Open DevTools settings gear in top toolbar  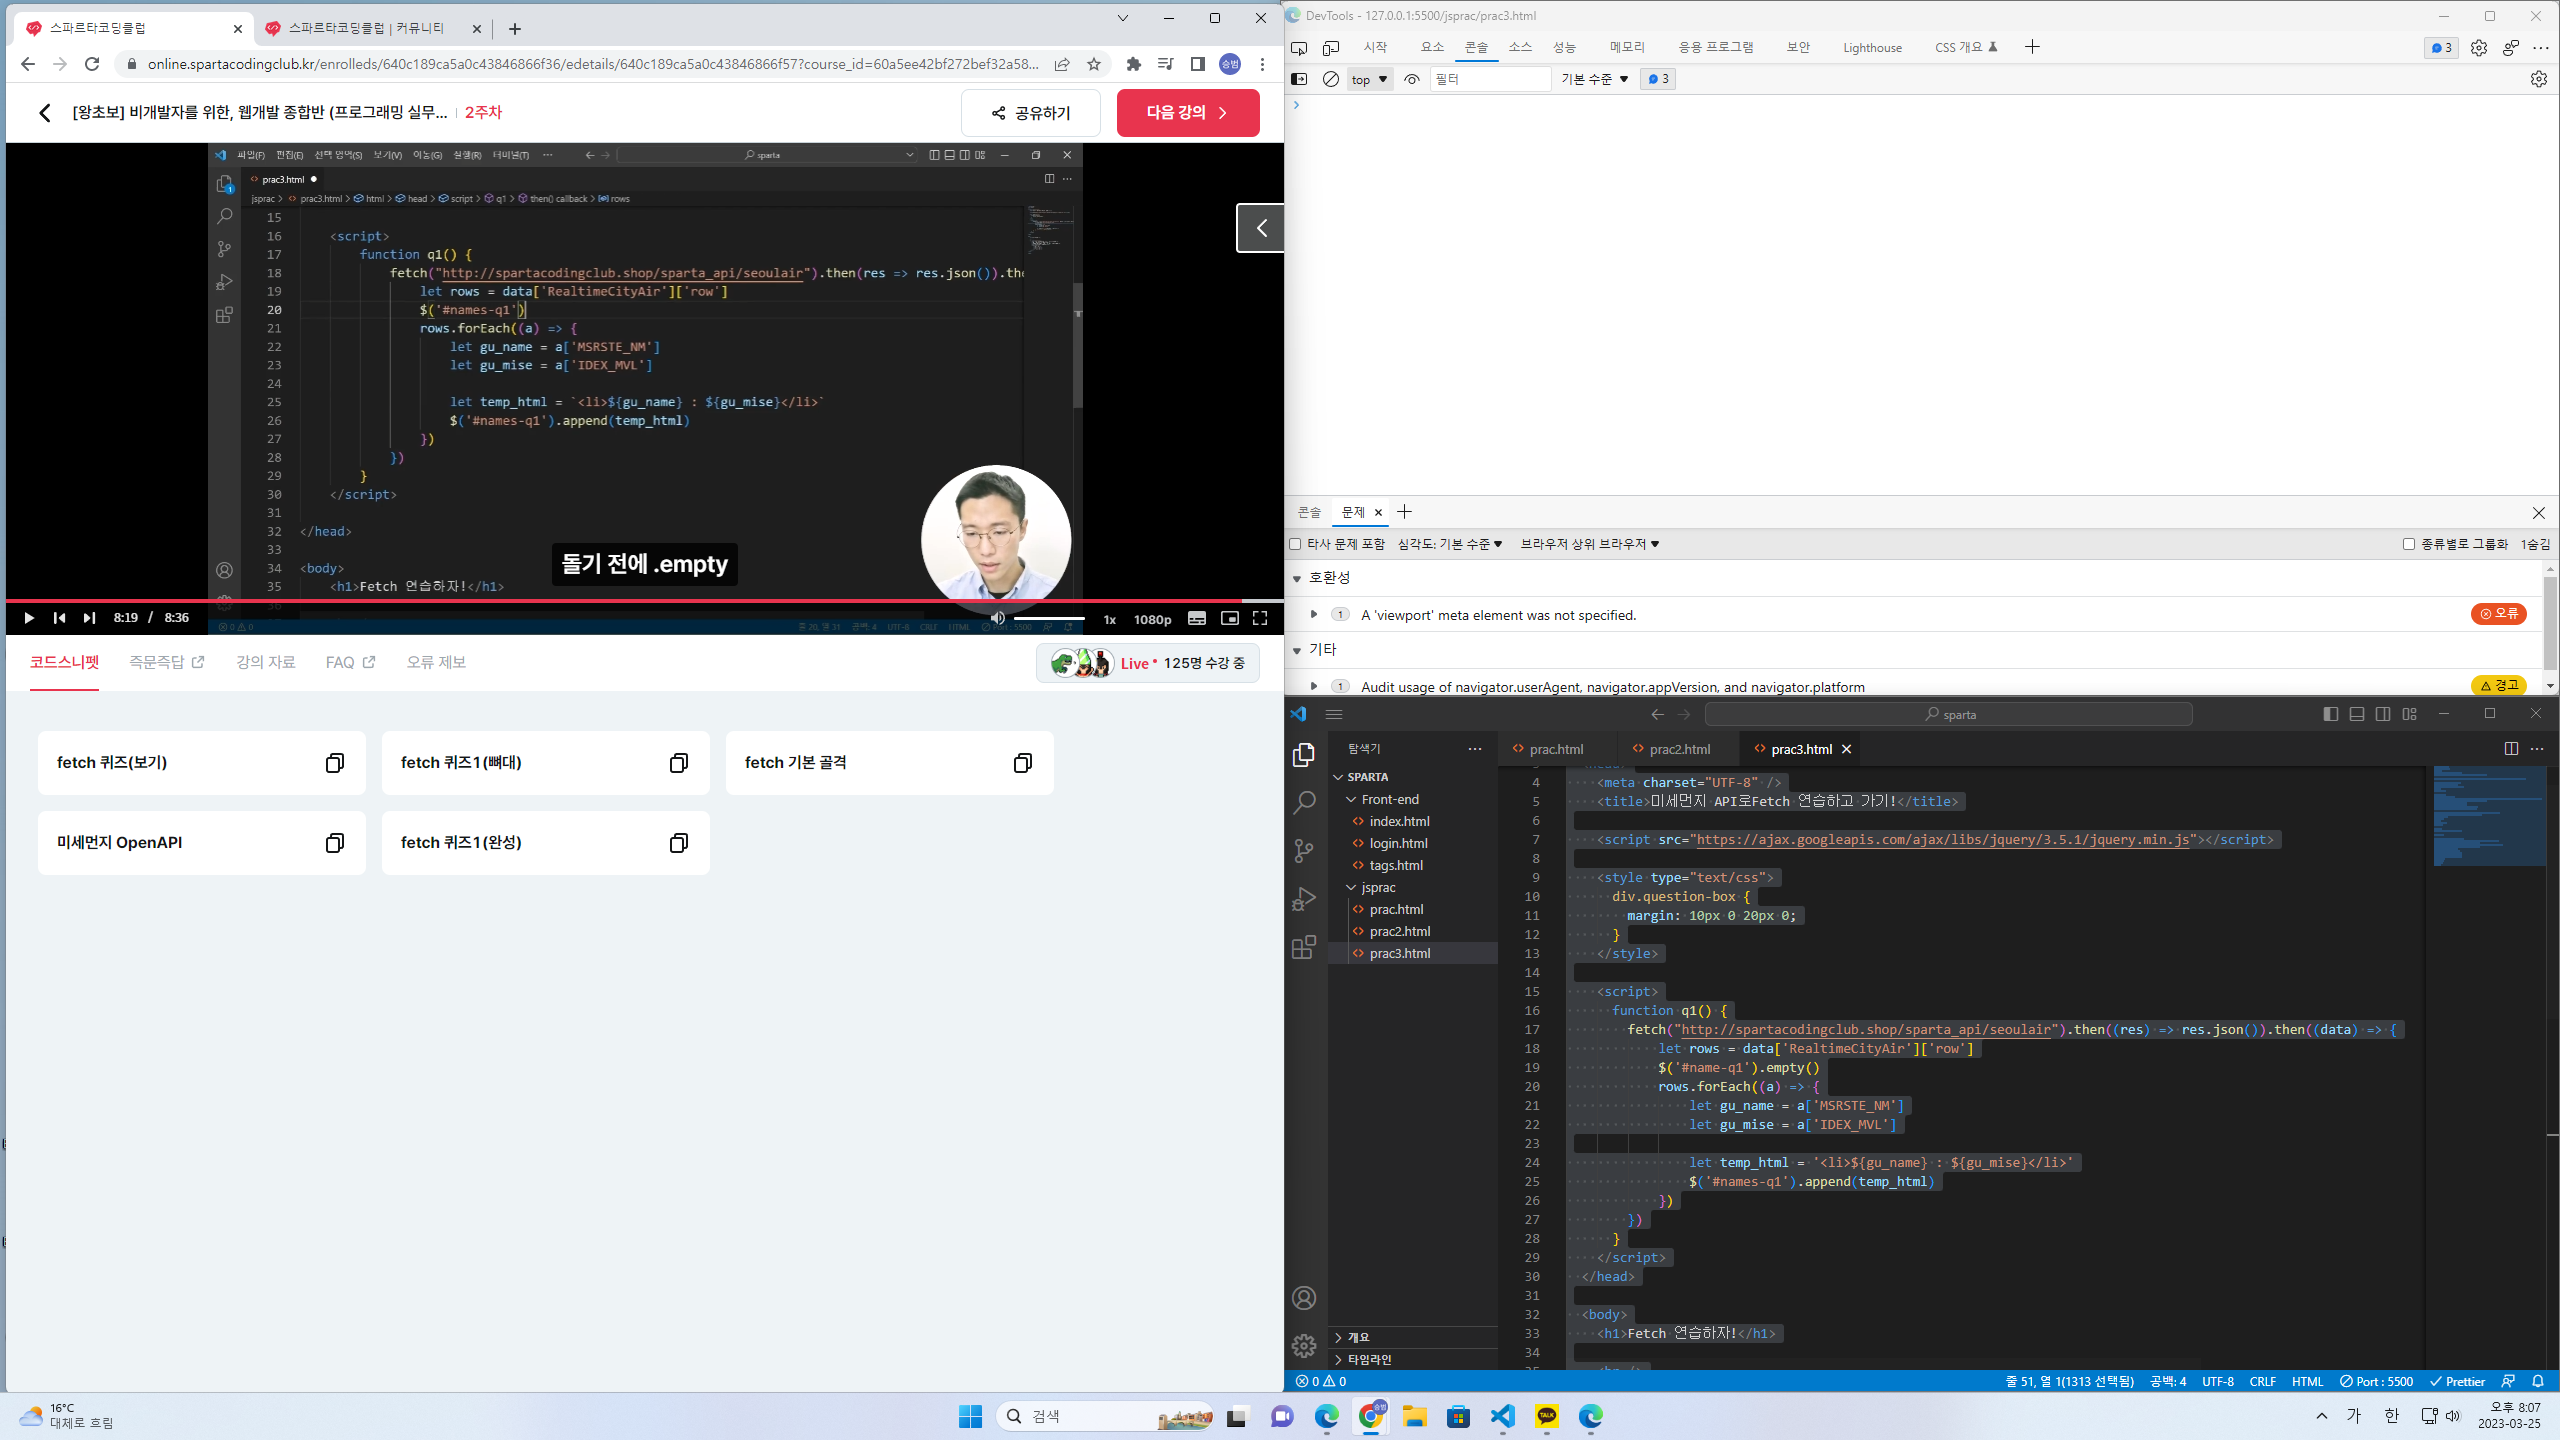tap(2479, 48)
